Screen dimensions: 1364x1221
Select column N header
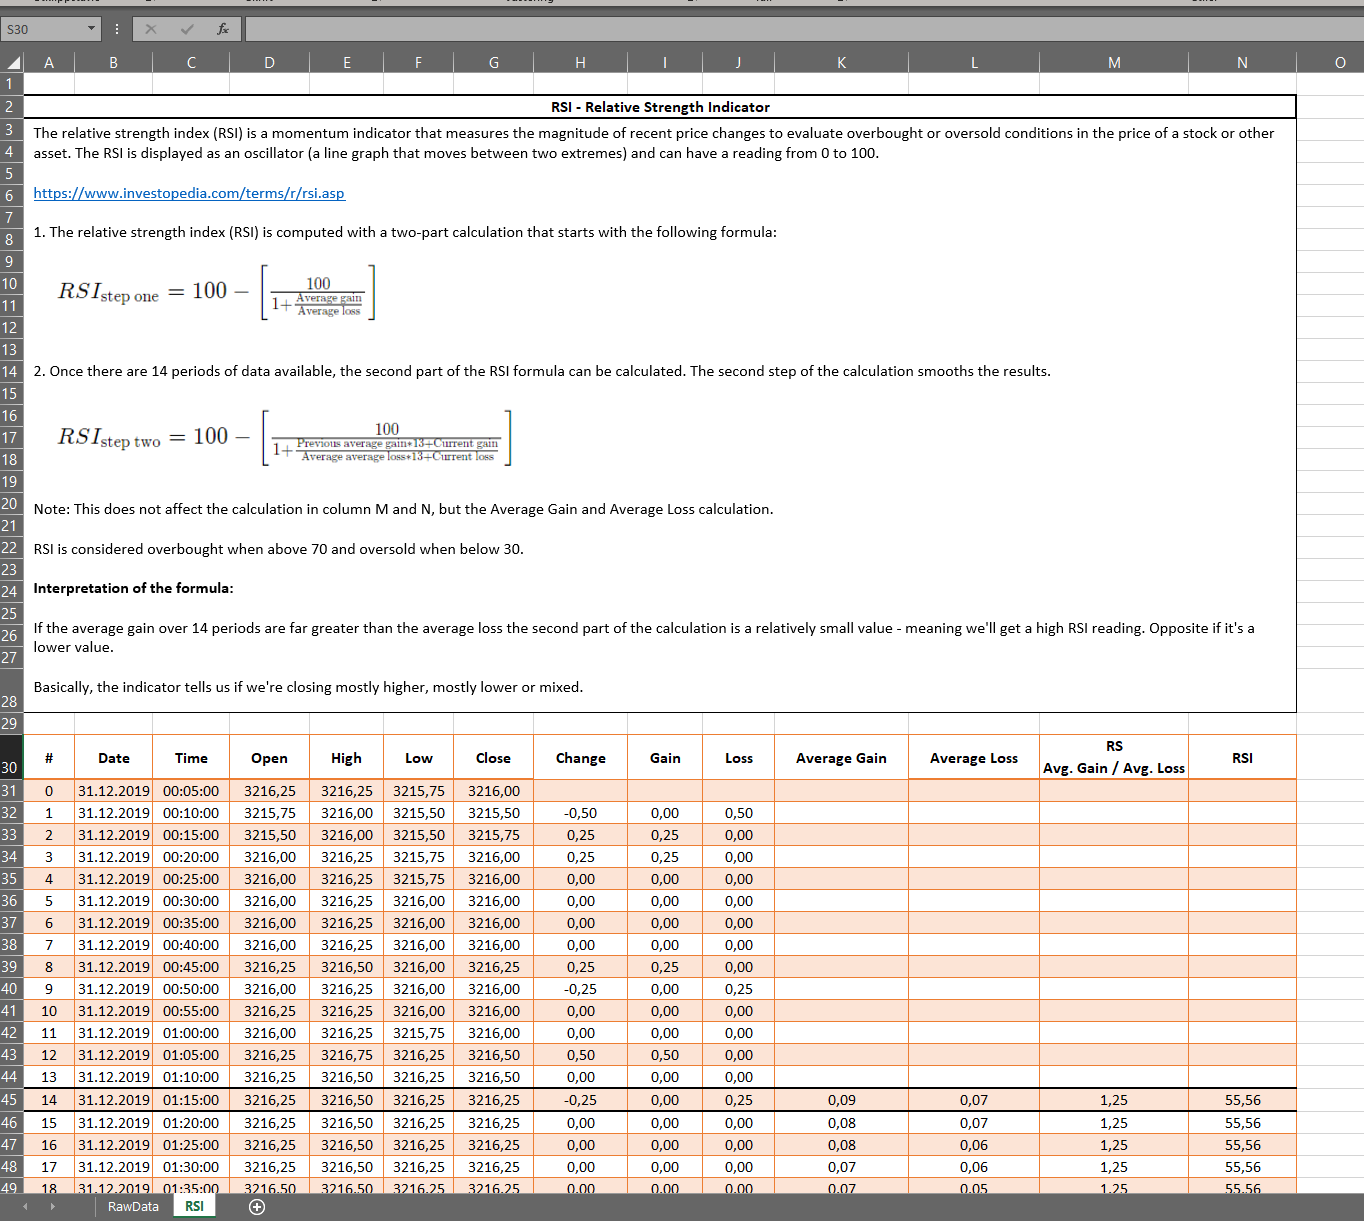(x=1242, y=62)
